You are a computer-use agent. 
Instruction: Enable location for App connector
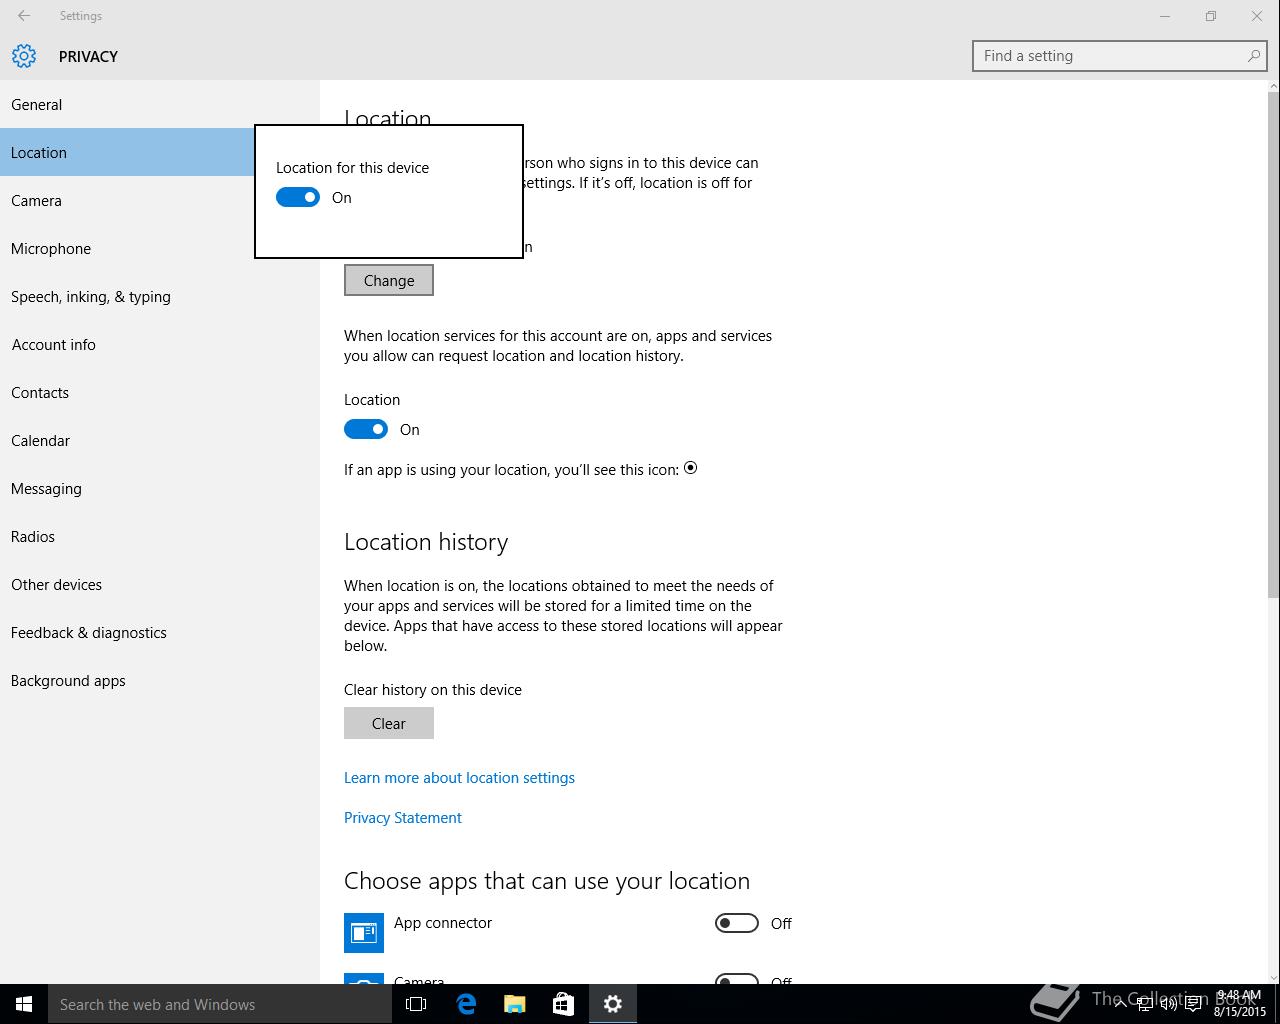tap(737, 924)
